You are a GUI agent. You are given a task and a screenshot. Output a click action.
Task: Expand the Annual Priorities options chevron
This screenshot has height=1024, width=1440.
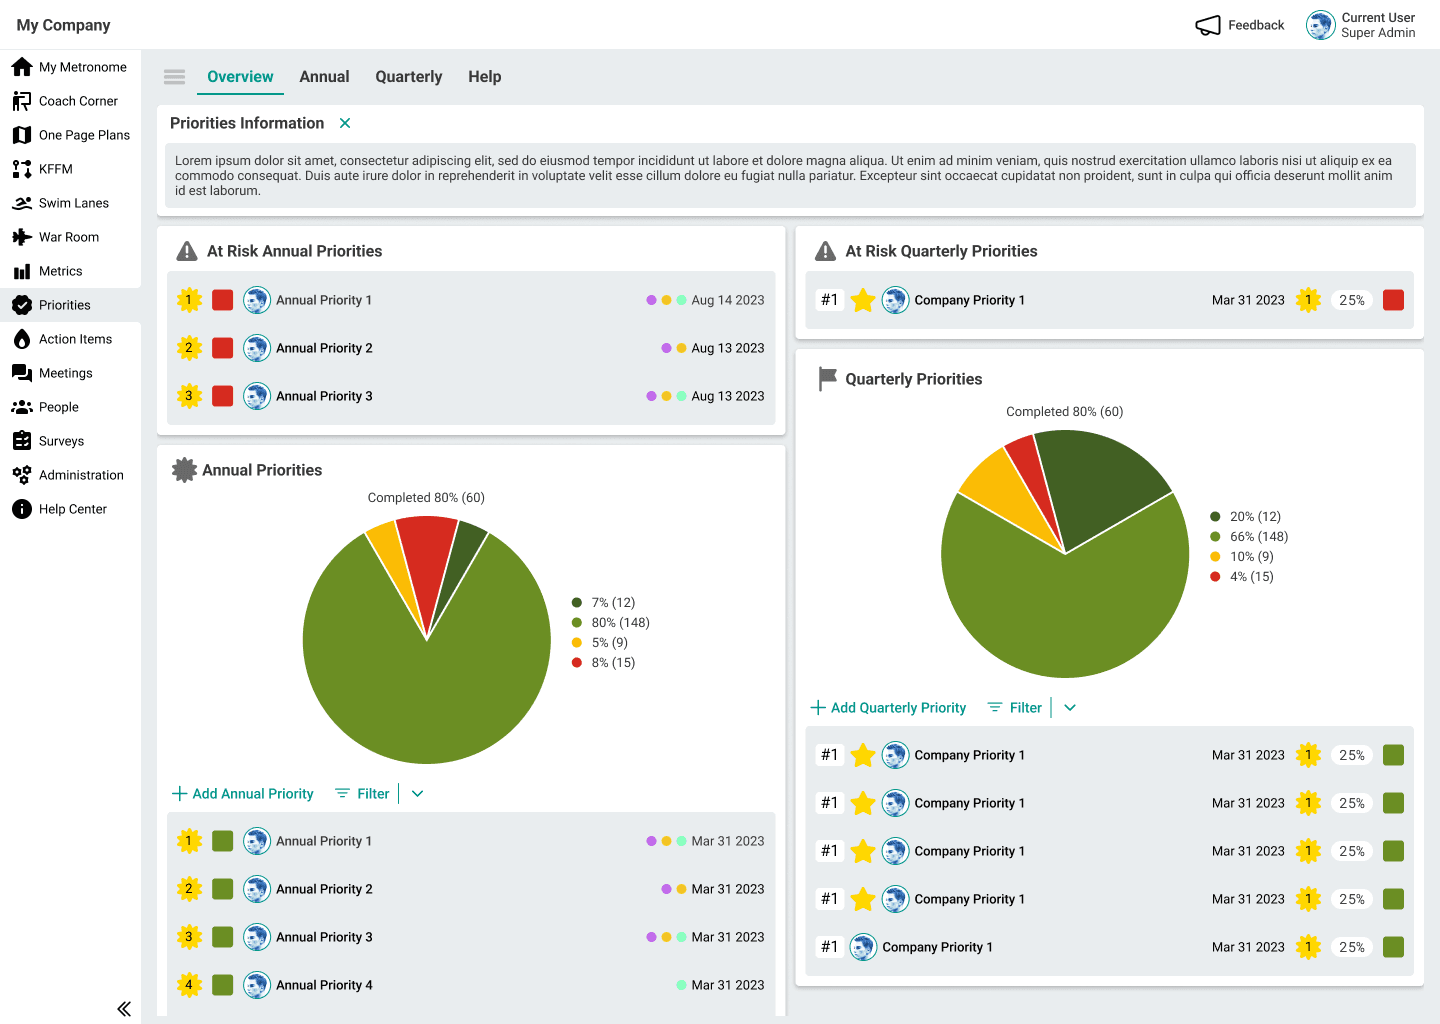point(417,793)
